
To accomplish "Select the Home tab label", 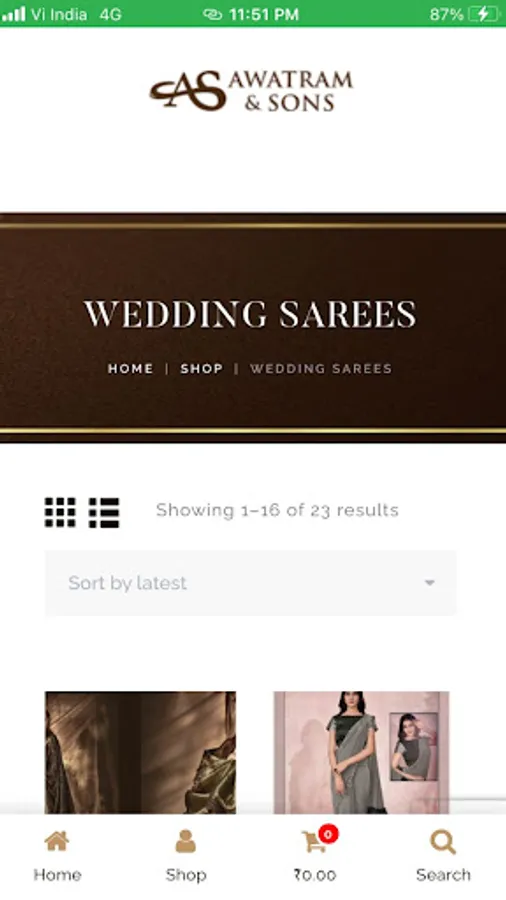I will tap(57, 875).
